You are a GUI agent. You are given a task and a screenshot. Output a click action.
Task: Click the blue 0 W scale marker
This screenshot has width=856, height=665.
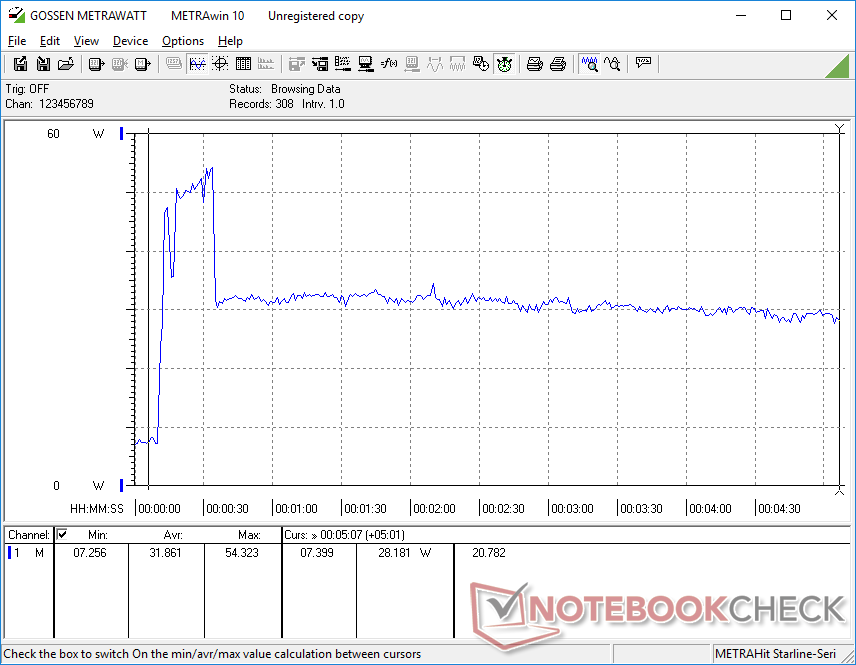coord(121,485)
